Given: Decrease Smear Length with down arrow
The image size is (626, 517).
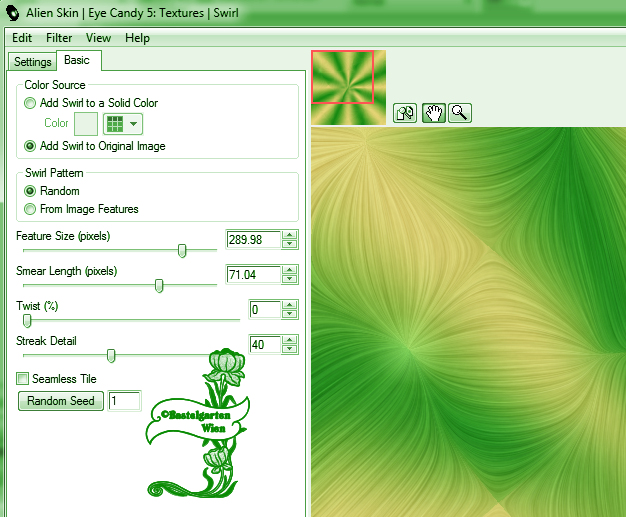Looking at the screenshot, I should click(290, 279).
